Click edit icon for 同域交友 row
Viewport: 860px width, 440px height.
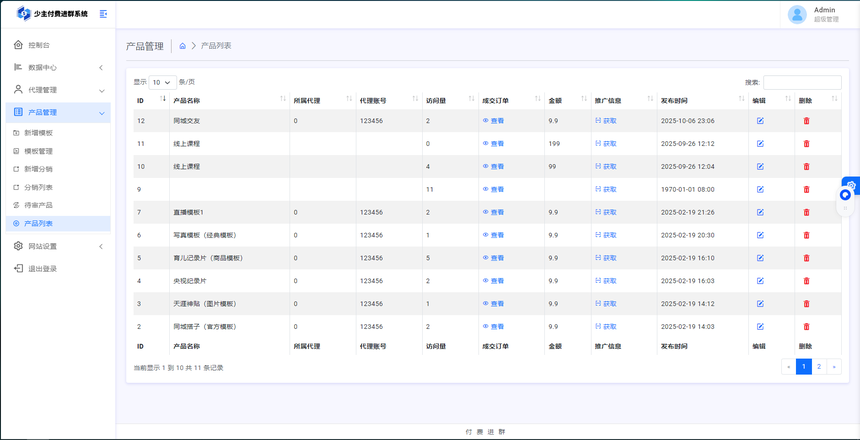tap(760, 121)
